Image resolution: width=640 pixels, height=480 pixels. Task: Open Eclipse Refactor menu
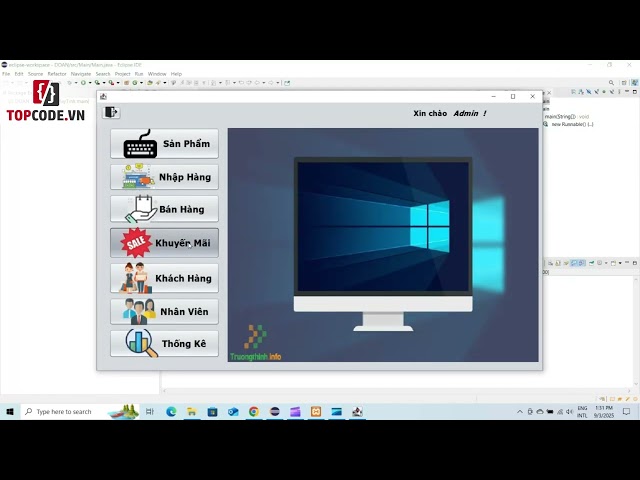(57, 74)
